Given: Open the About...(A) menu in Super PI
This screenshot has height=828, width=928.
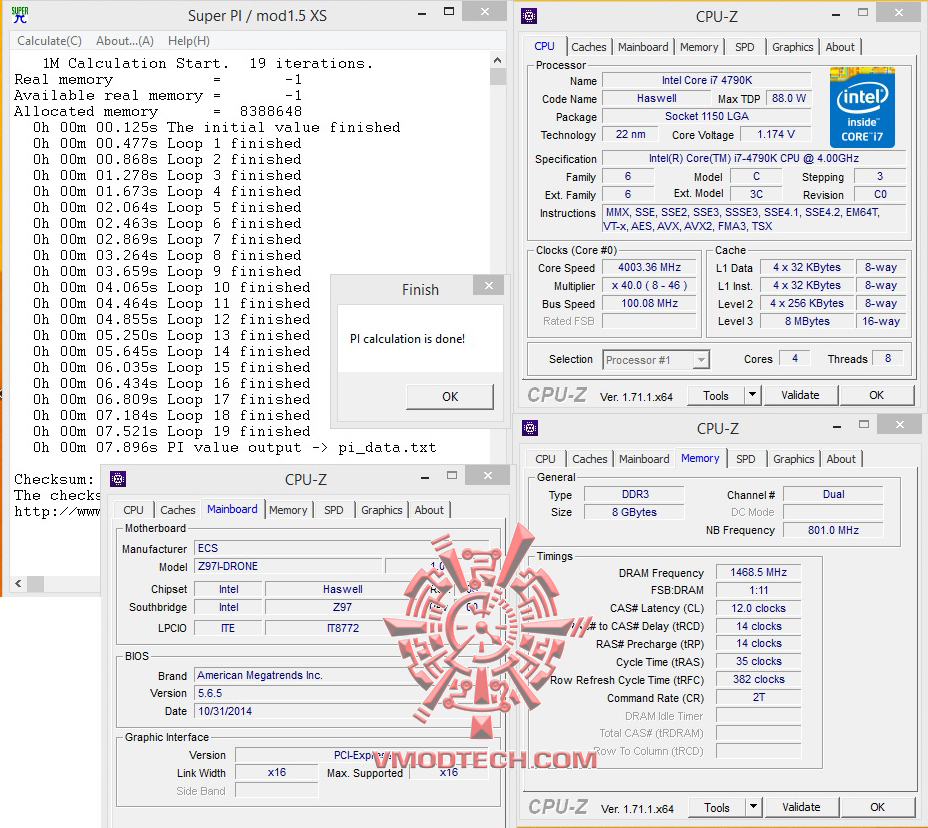Looking at the screenshot, I should coord(125,41).
